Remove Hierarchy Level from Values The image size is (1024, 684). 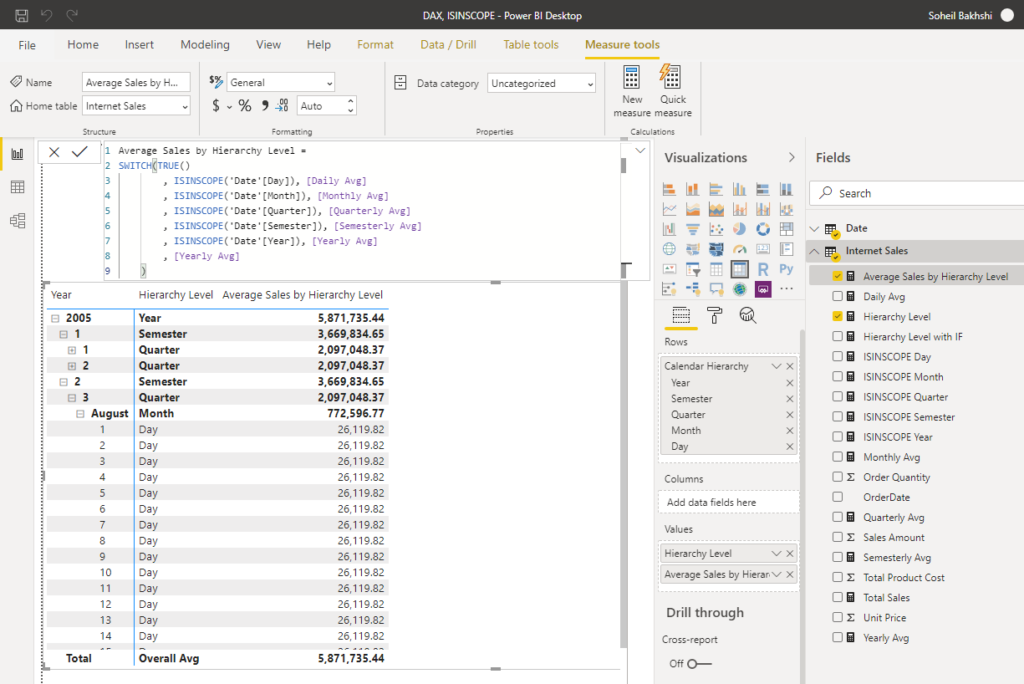790,553
